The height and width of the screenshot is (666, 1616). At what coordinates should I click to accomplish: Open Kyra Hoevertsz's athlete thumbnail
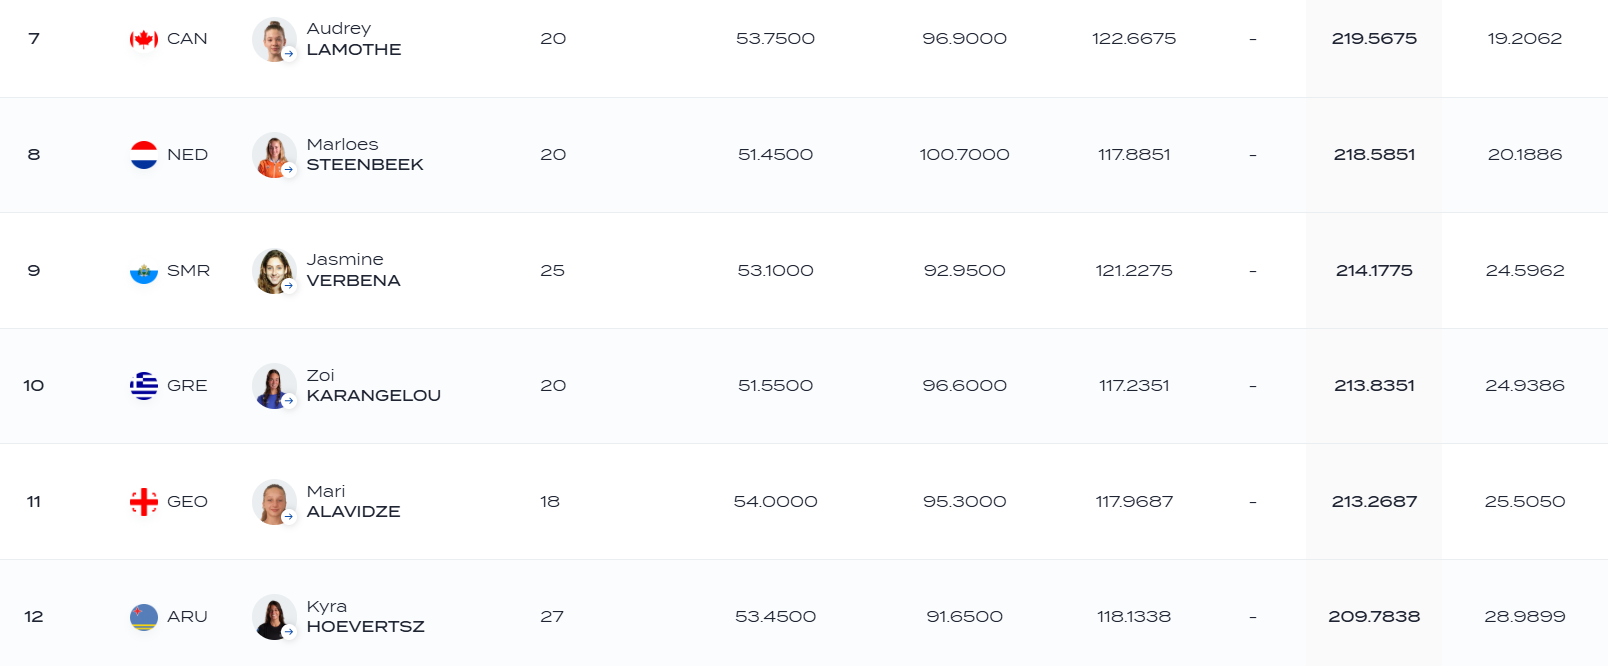(x=274, y=617)
